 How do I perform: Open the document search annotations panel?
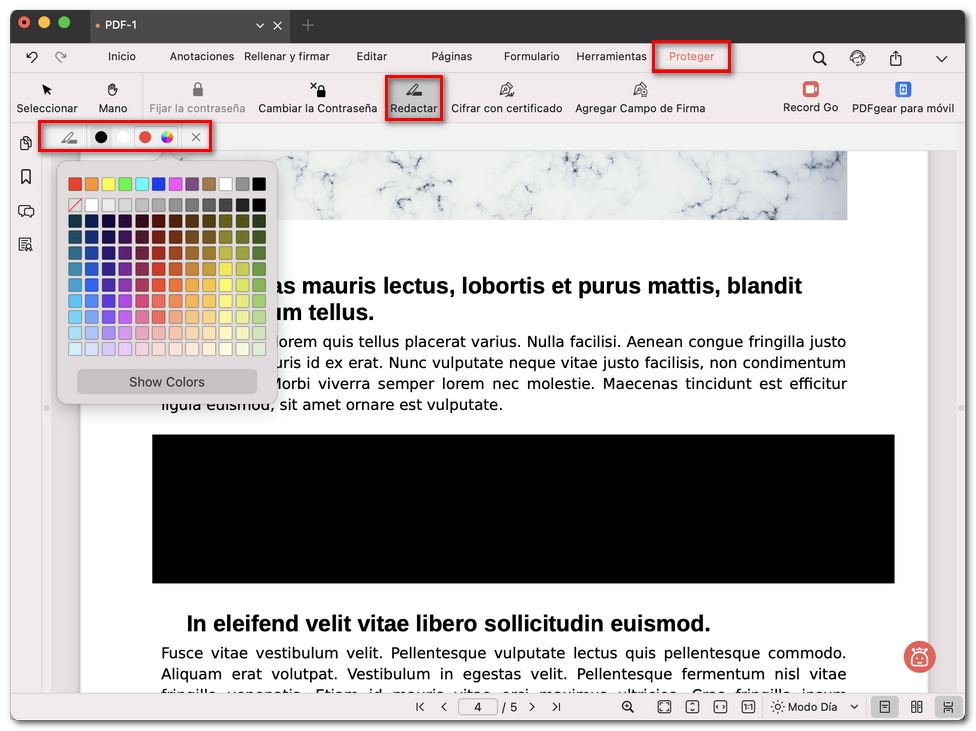tap(25, 244)
